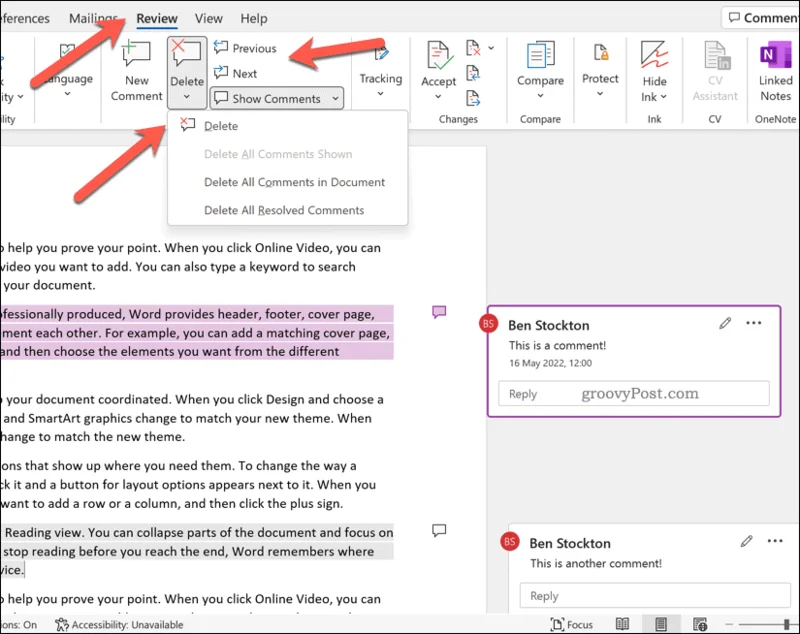Viewport: 800px width, 634px height.
Task: Expand the Delete button dropdown arrow
Action: click(x=187, y=96)
